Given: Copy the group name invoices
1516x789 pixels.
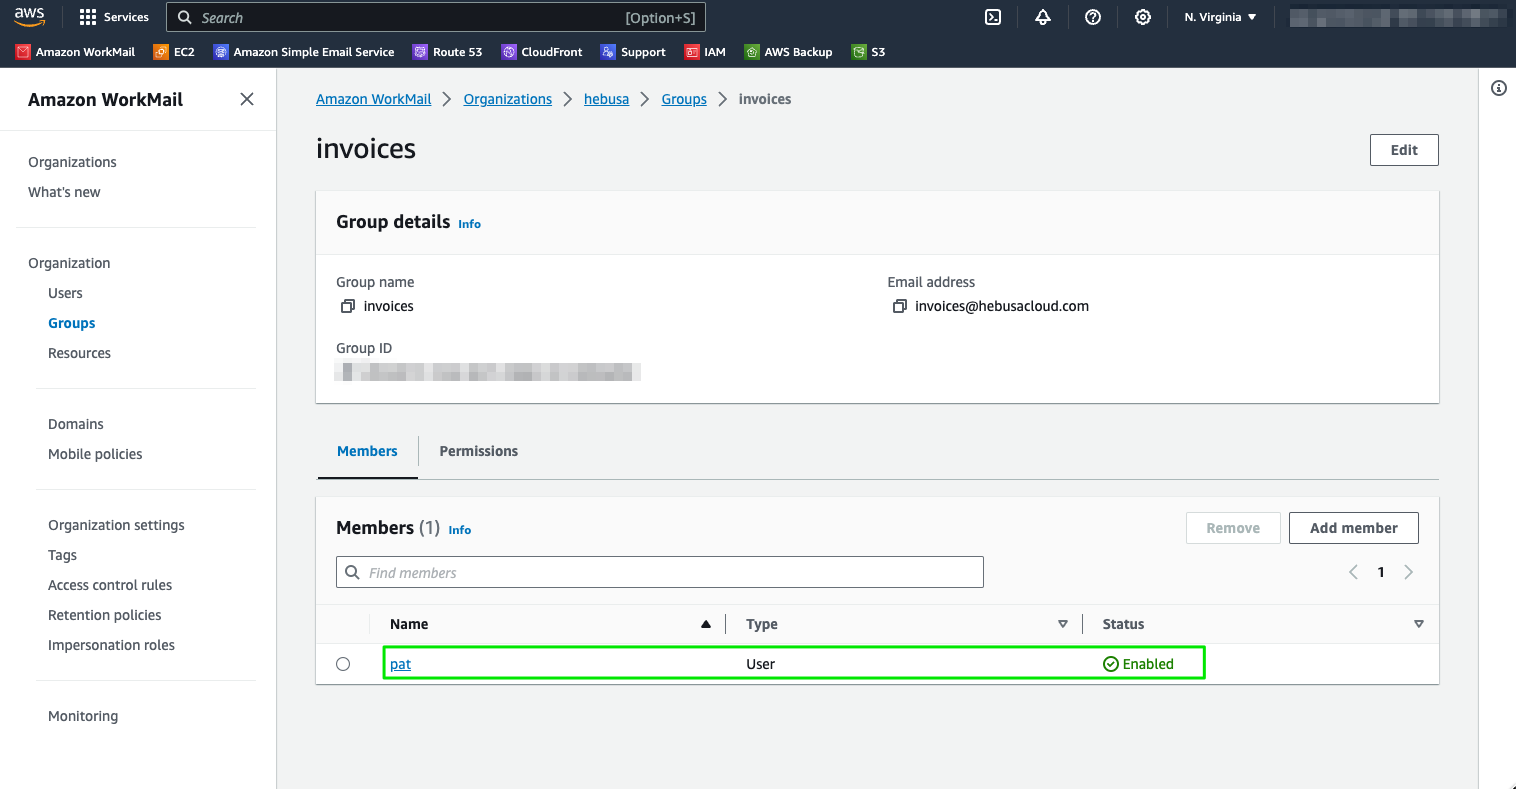Looking at the screenshot, I should coord(348,306).
